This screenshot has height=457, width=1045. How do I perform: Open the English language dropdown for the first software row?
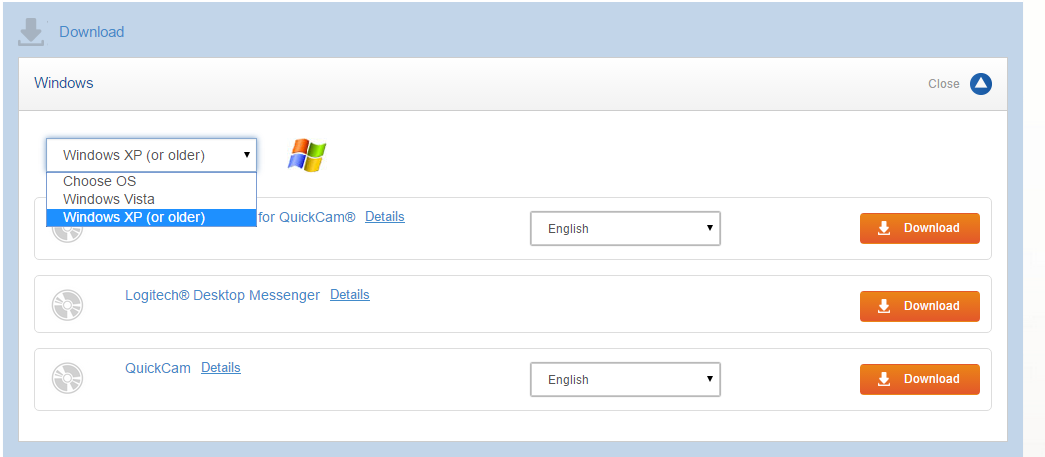point(625,228)
